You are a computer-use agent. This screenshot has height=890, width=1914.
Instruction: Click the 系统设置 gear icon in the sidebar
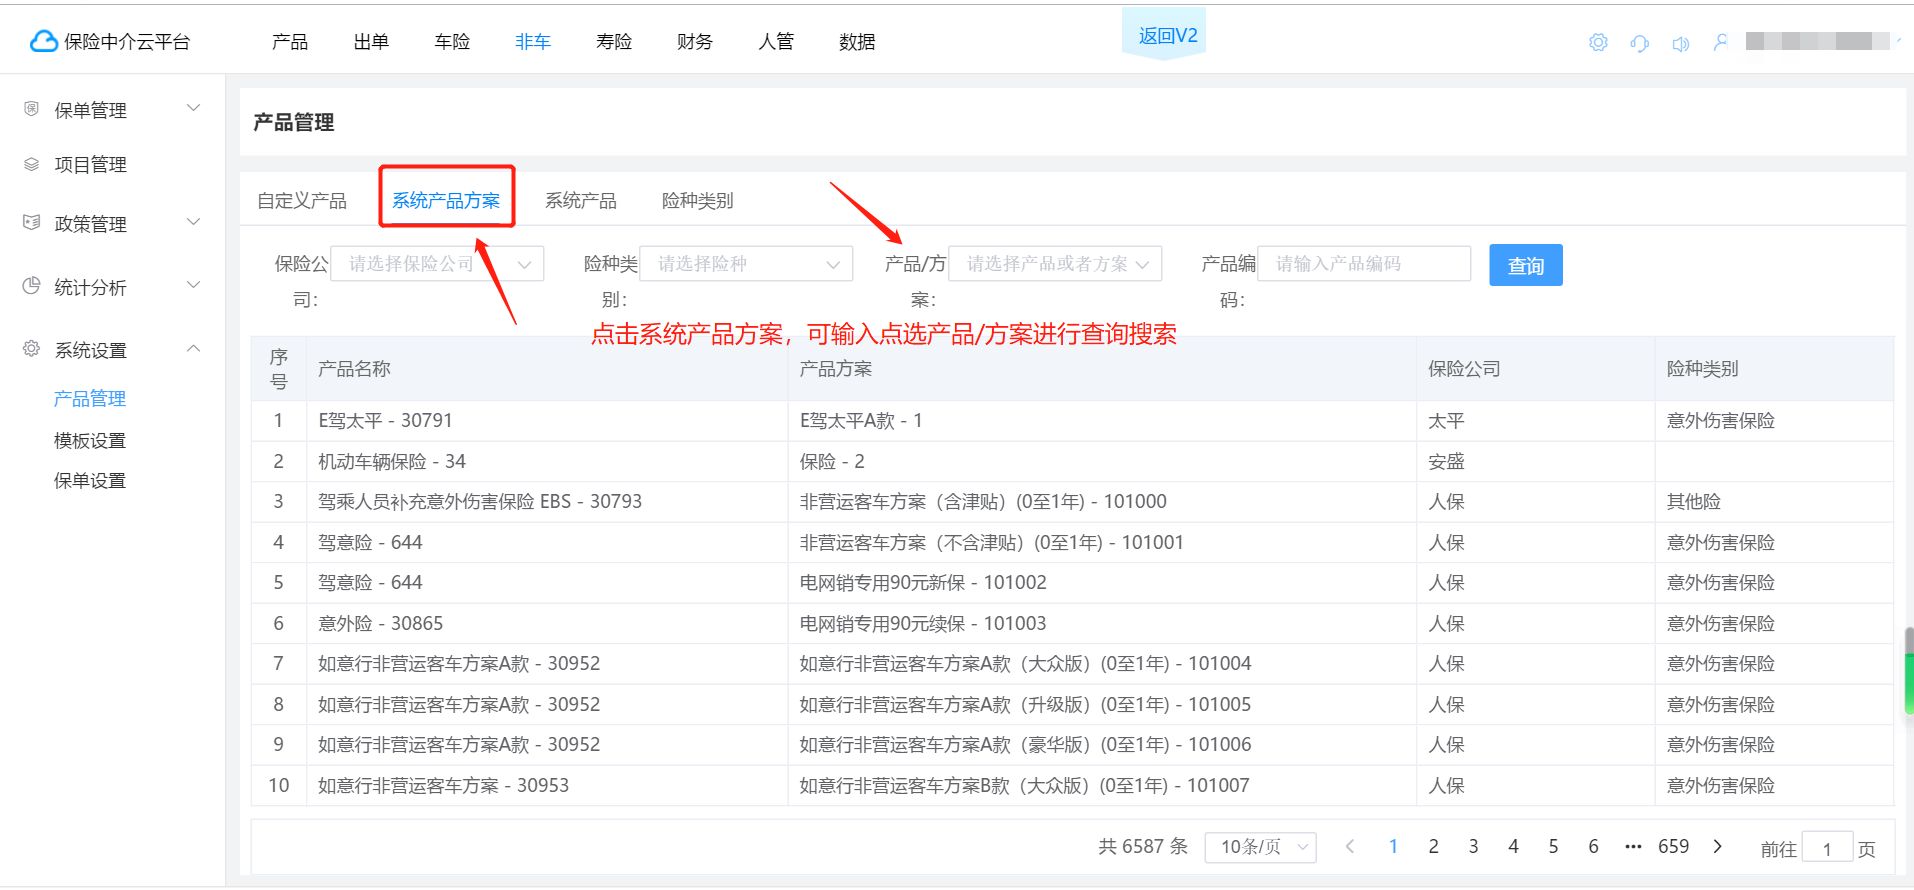pyautogui.click(x=32, y=349)
